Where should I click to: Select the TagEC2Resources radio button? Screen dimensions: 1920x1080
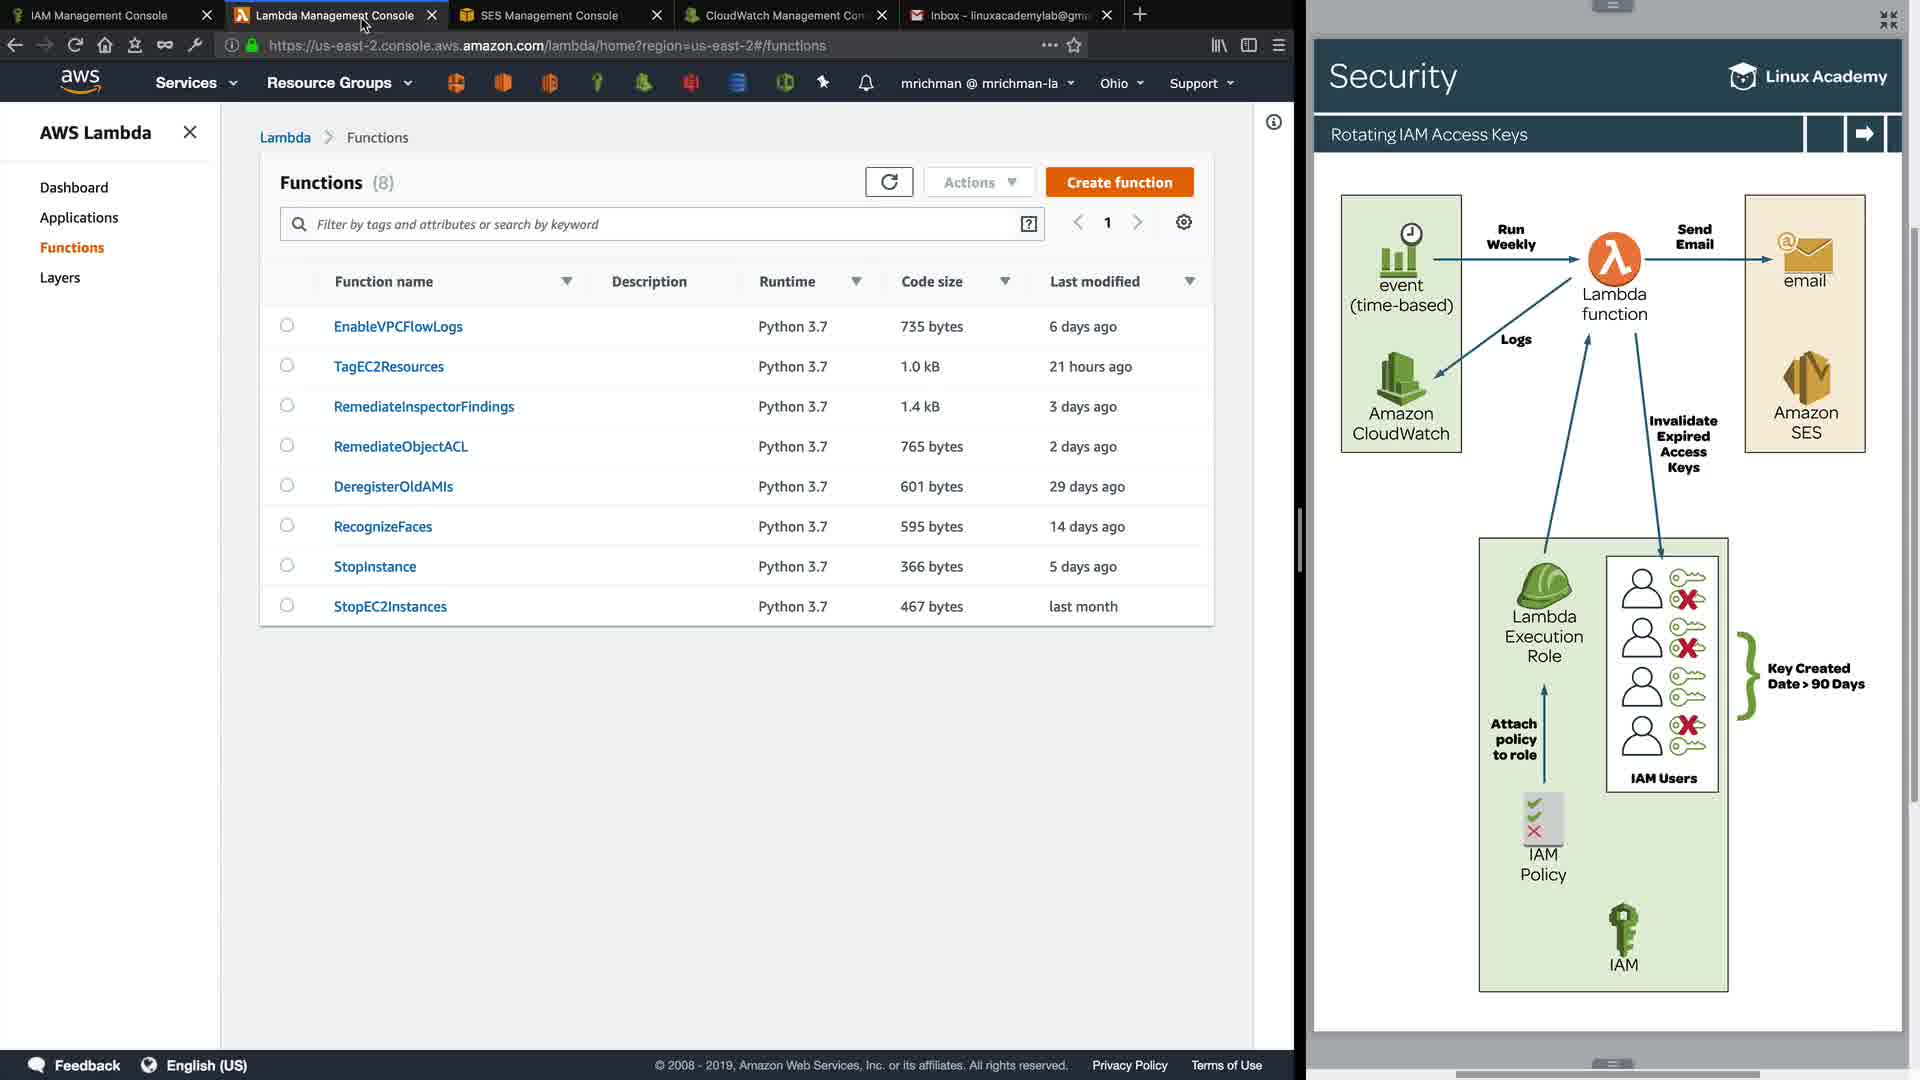287,366
